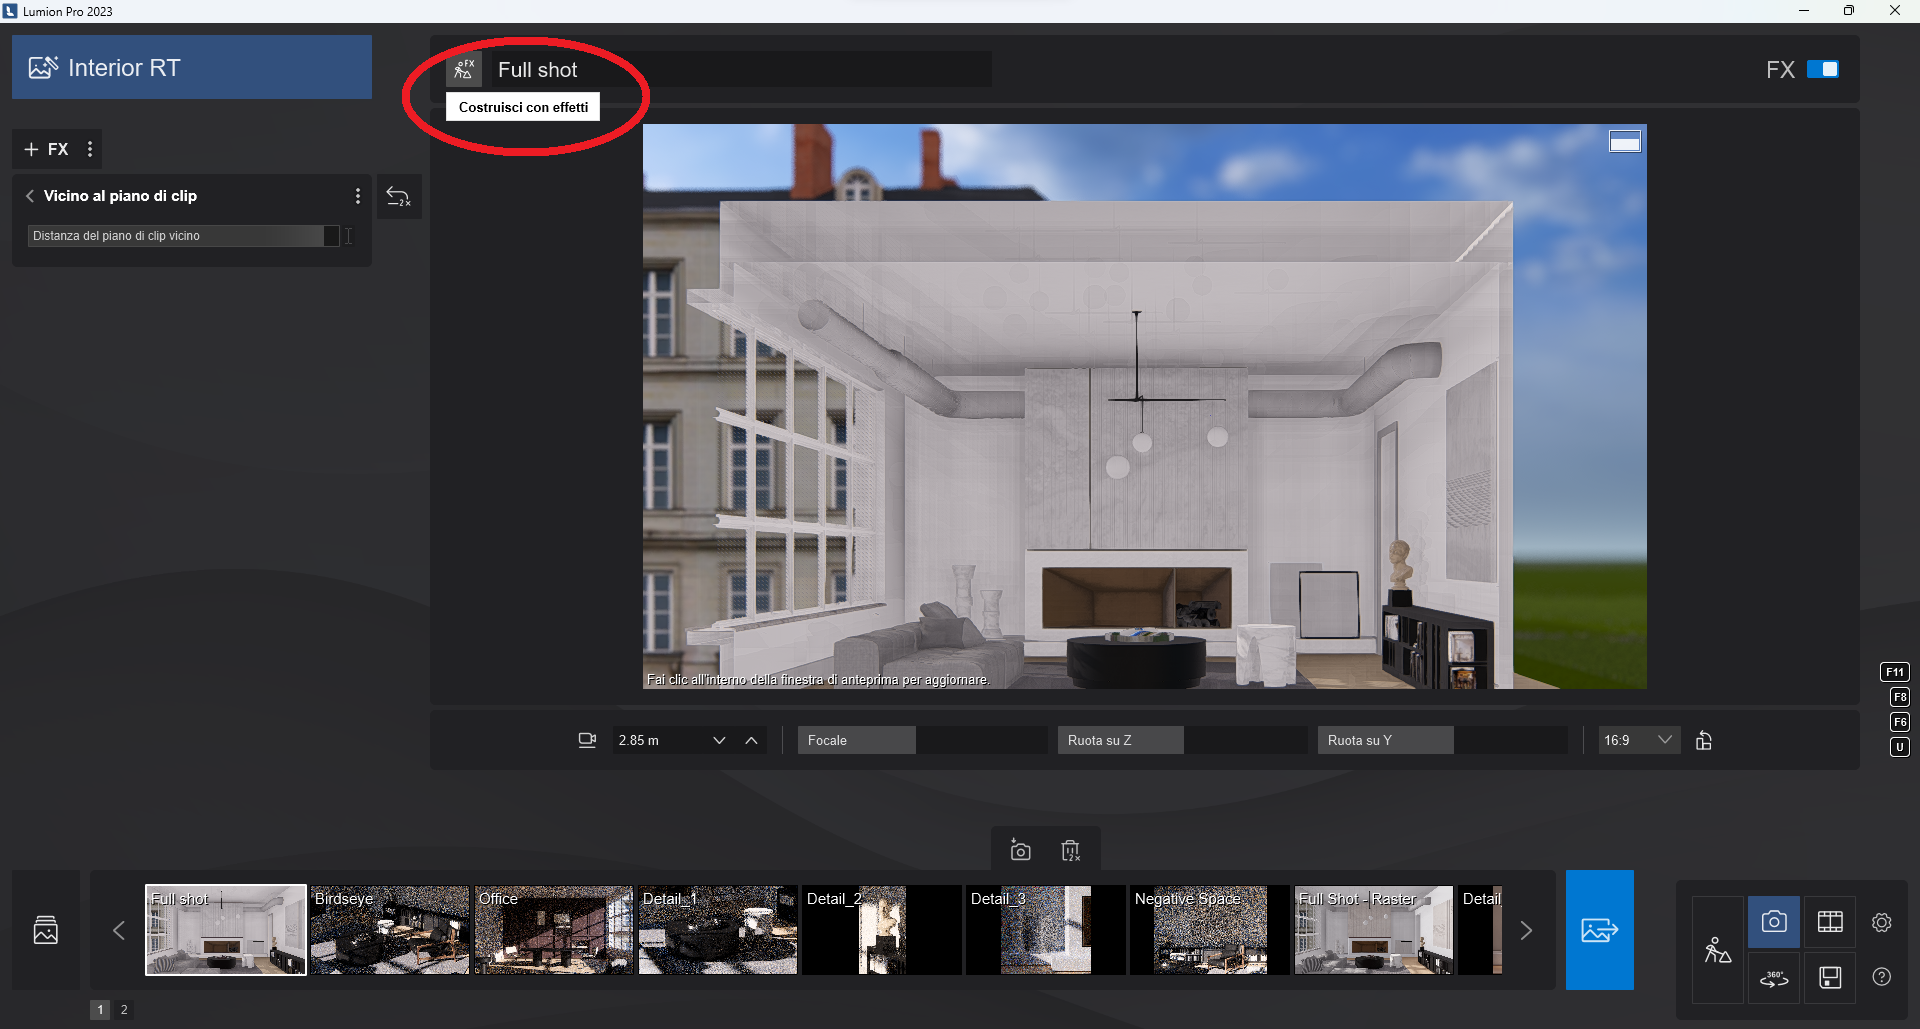Select Photo mode camera icon
The height and width of the screenshot is (1029, 1920).
pos(1774,922)
